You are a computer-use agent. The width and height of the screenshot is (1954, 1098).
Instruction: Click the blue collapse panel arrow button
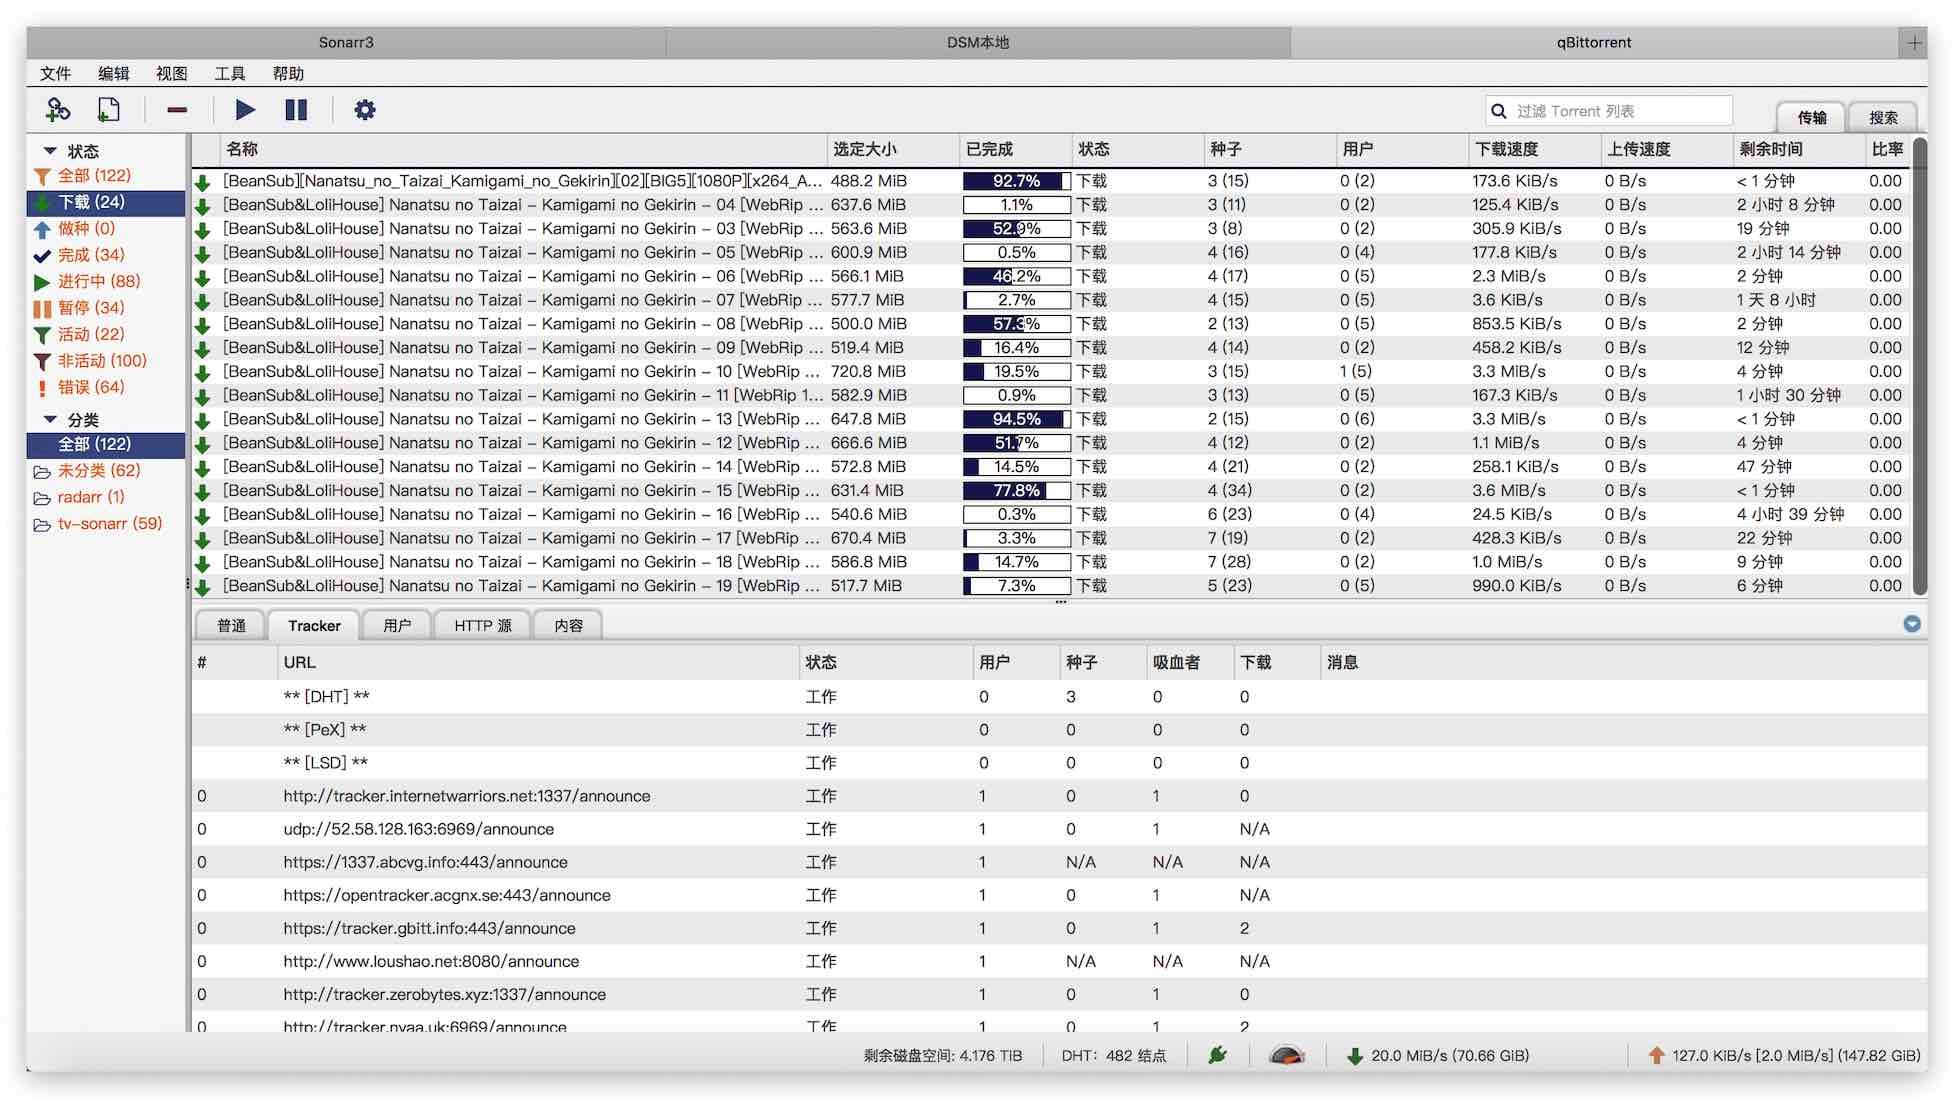point(1911,624)
